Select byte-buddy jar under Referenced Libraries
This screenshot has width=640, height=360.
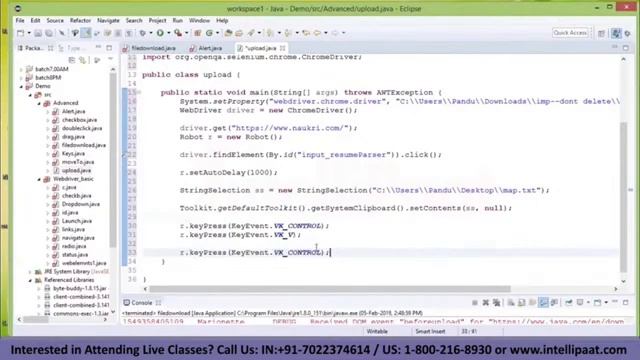click(x=80, y=288)
